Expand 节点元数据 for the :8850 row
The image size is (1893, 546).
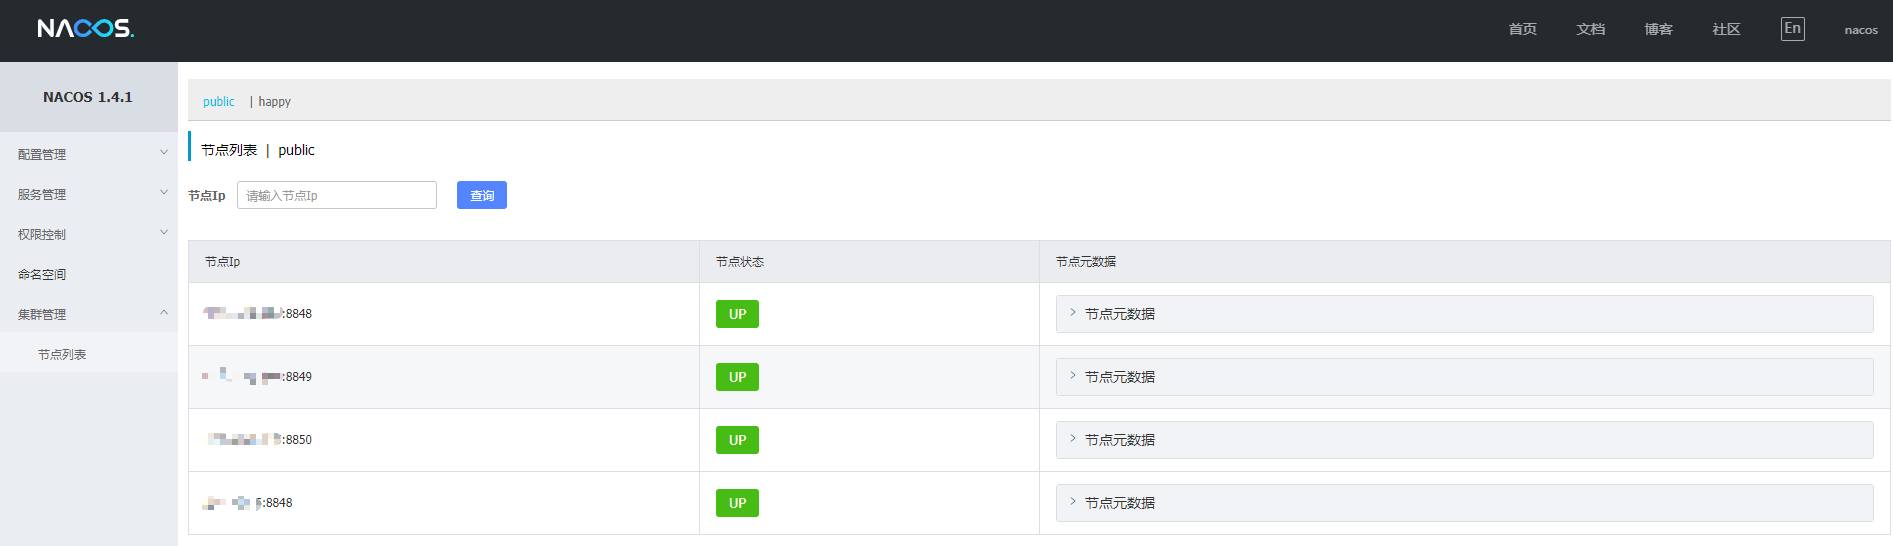[1464, 440]
